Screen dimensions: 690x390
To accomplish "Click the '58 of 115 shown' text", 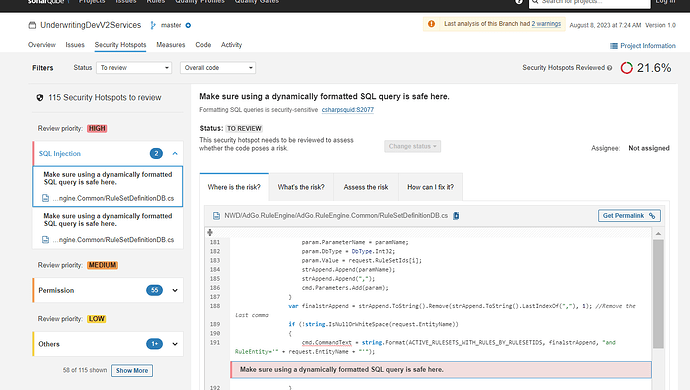I will (x=85, y=370).
